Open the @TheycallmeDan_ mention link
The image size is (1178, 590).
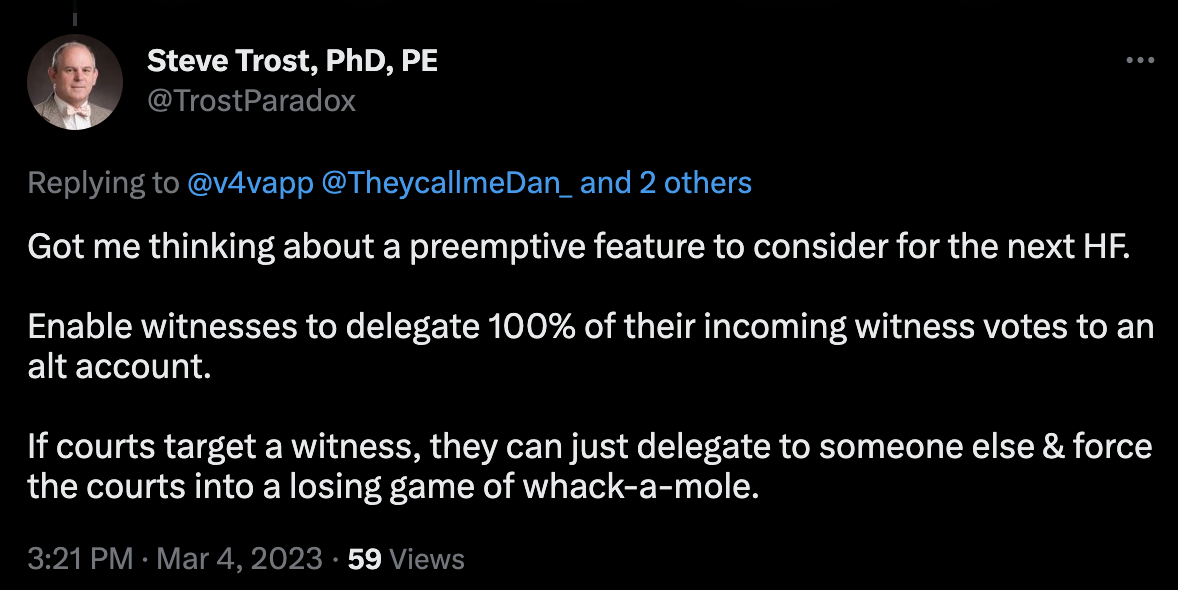446,183
